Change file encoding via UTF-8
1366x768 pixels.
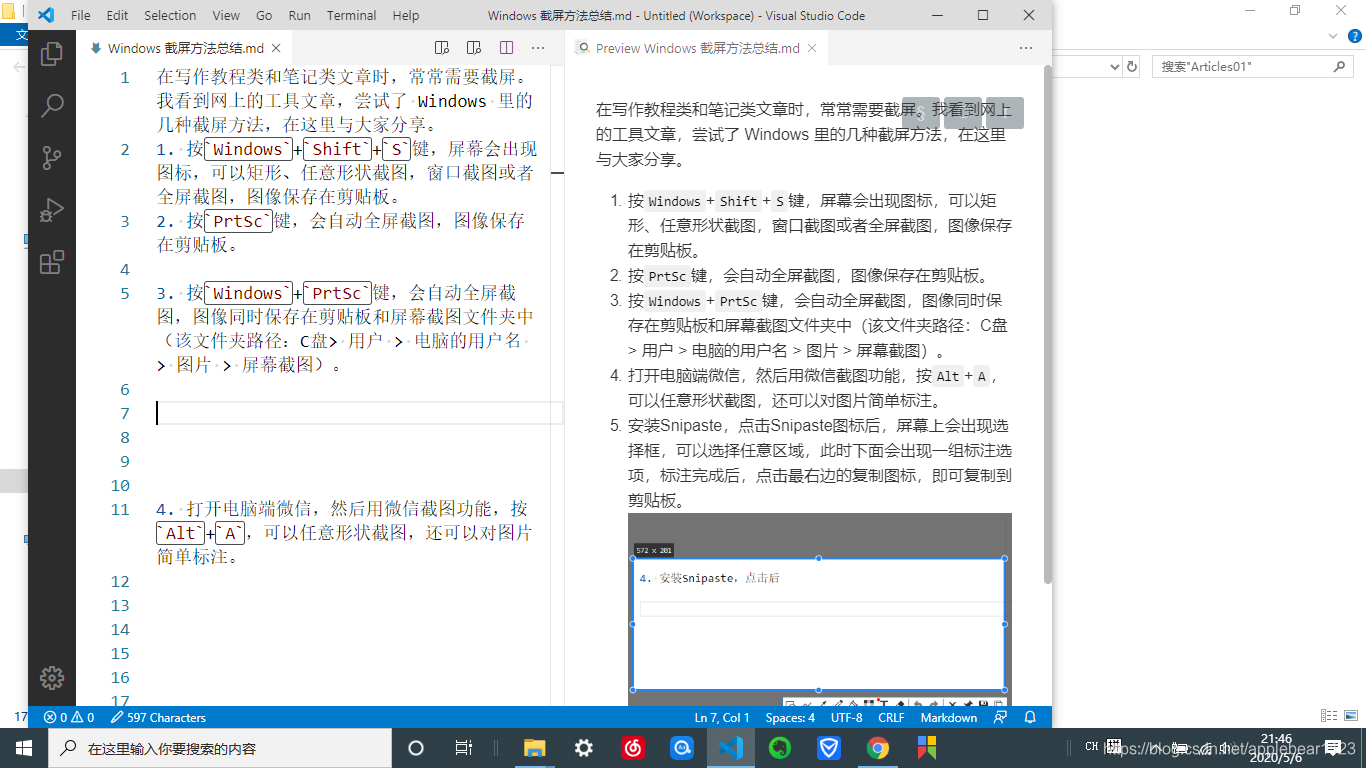(x=846, y=717)
